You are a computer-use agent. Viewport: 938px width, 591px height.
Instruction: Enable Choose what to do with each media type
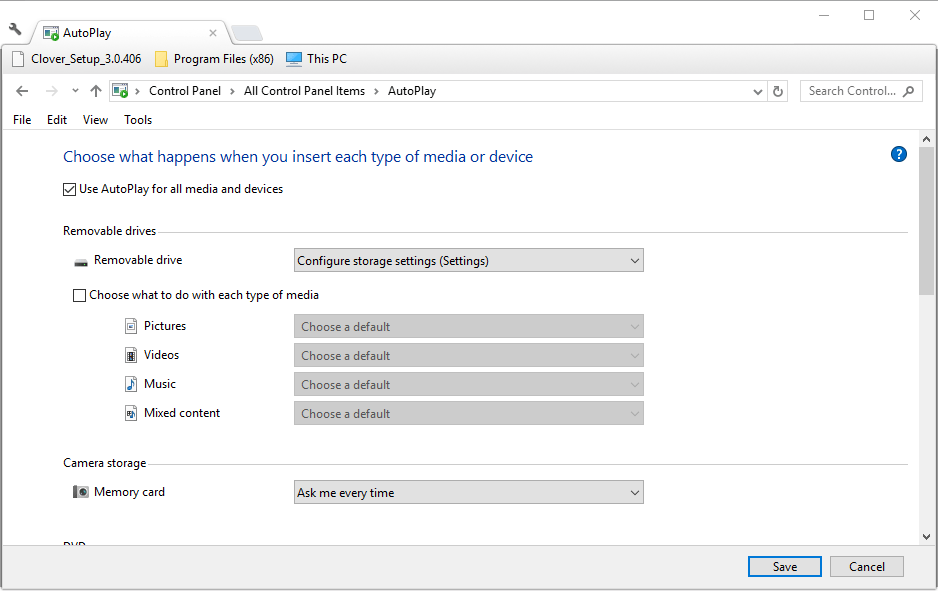80,296
